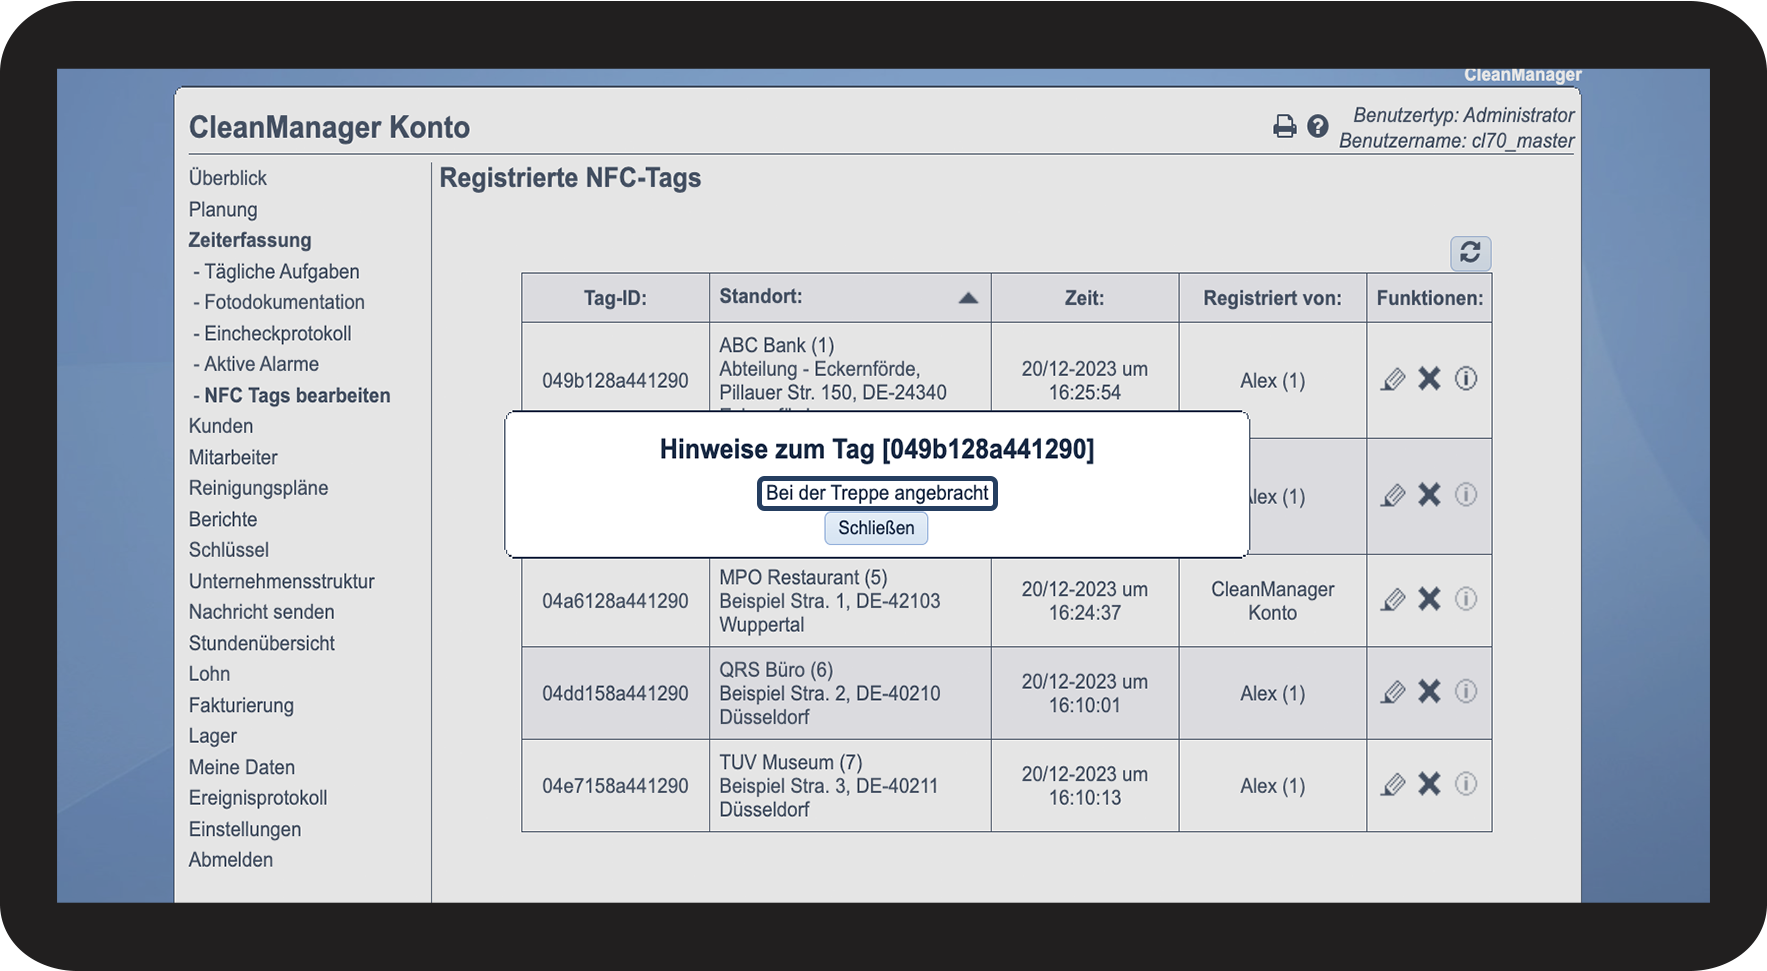Click the Zeit column header

(1085, 298)
